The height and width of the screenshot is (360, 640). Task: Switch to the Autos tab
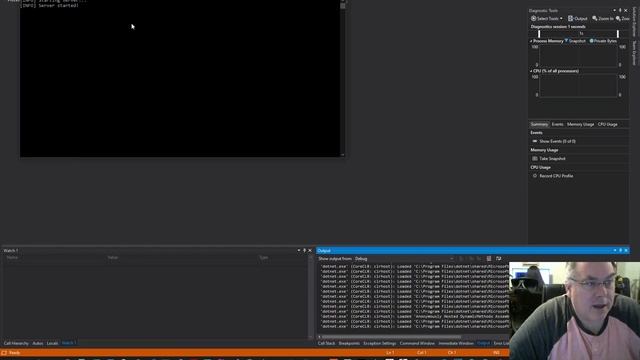(x=38, y=343)
